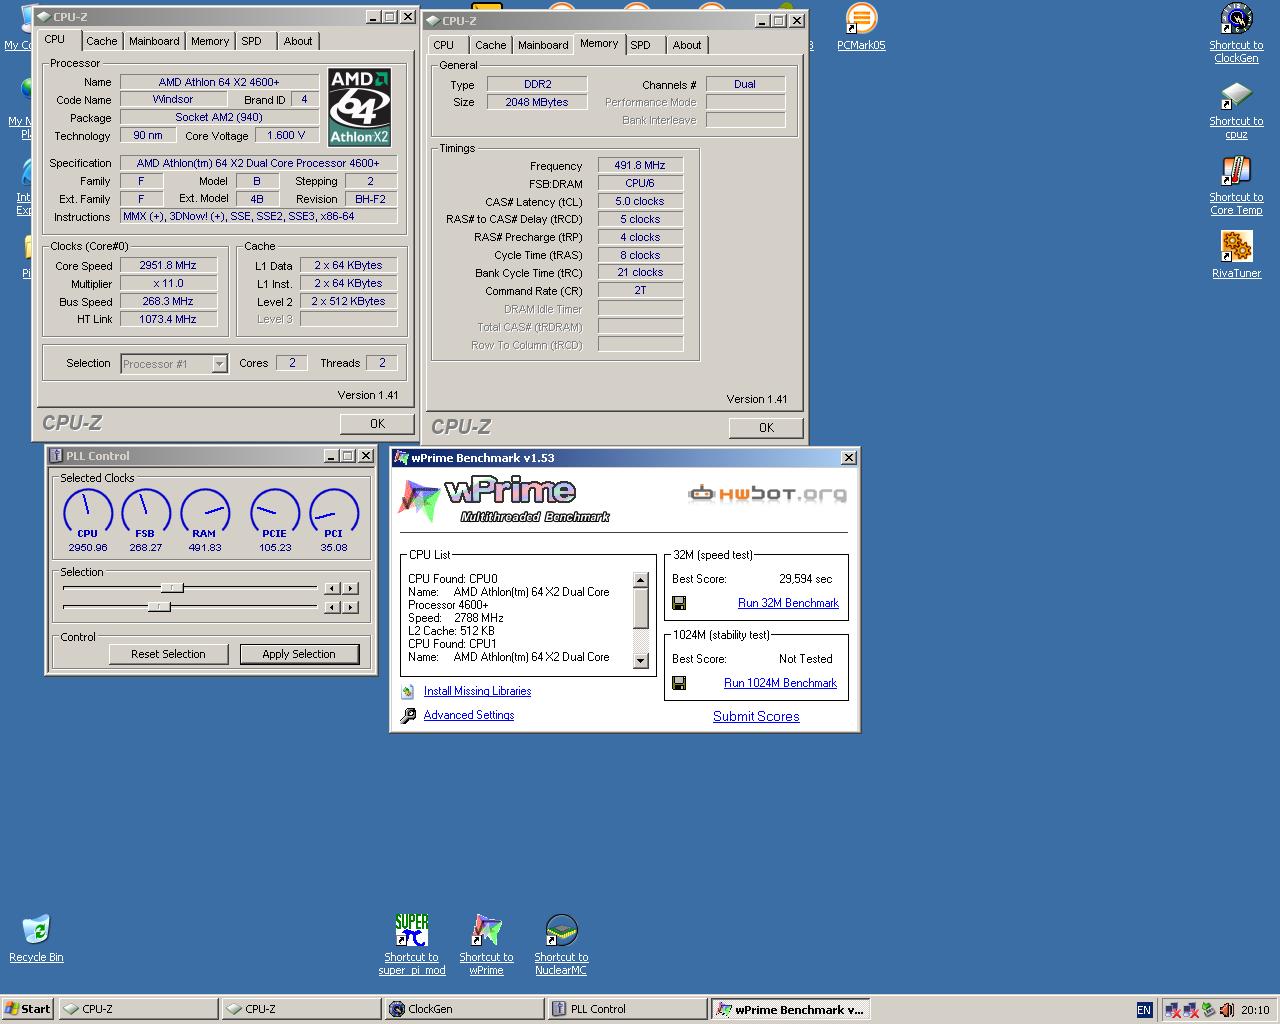
Task: Launch the NuclearMC shortcut icon
Action: (561, 930)
